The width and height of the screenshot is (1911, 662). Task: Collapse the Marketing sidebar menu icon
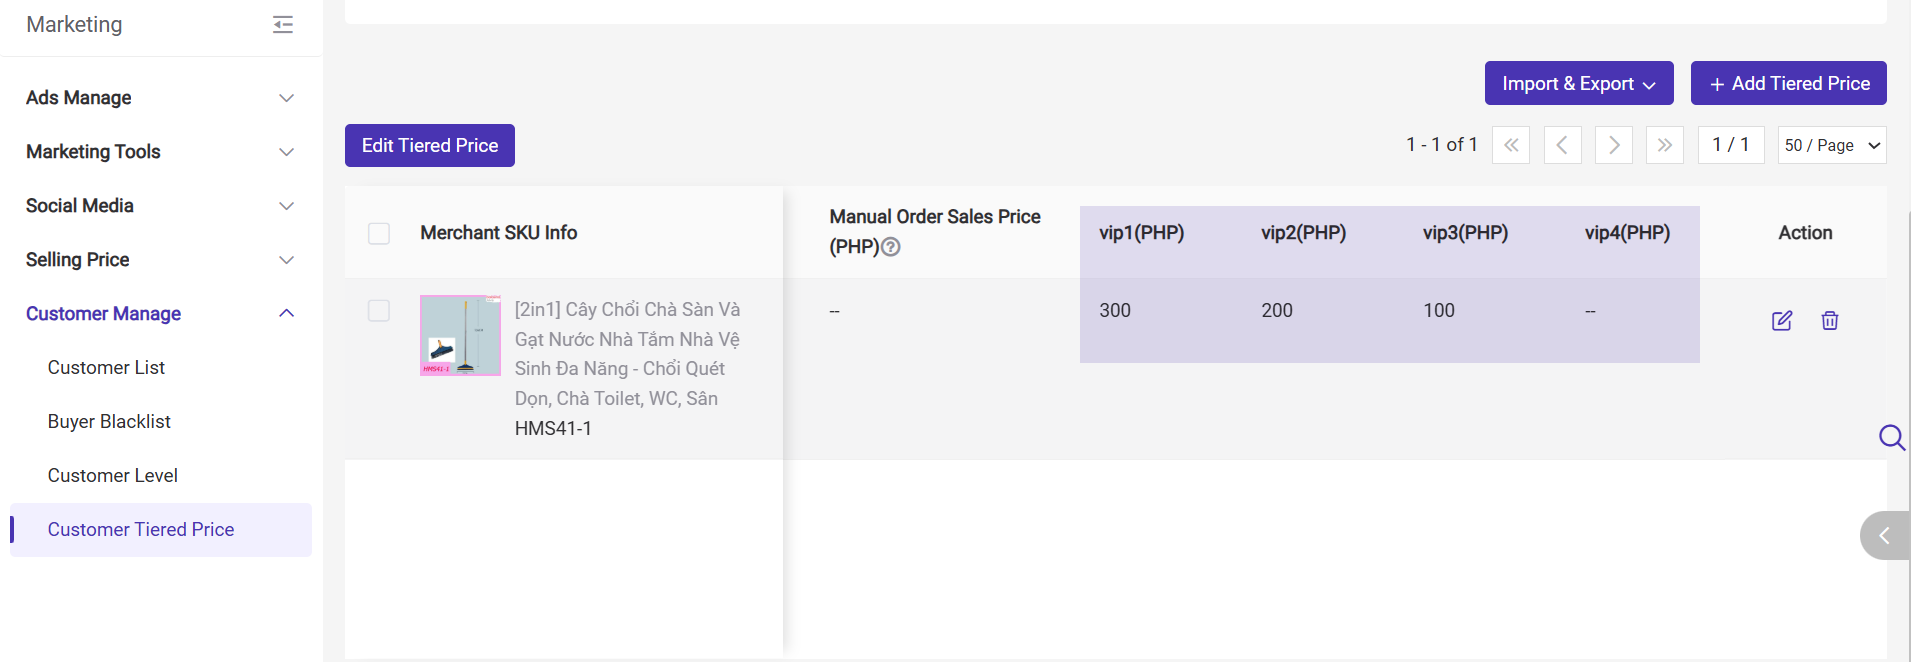click(x=283, y=25)
